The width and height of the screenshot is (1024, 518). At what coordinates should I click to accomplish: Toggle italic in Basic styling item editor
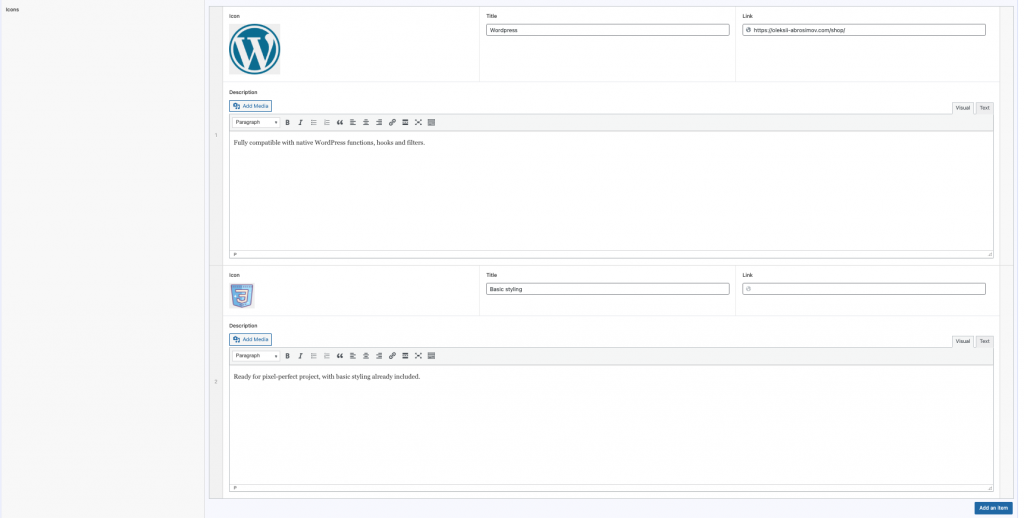tap(300, 356)
